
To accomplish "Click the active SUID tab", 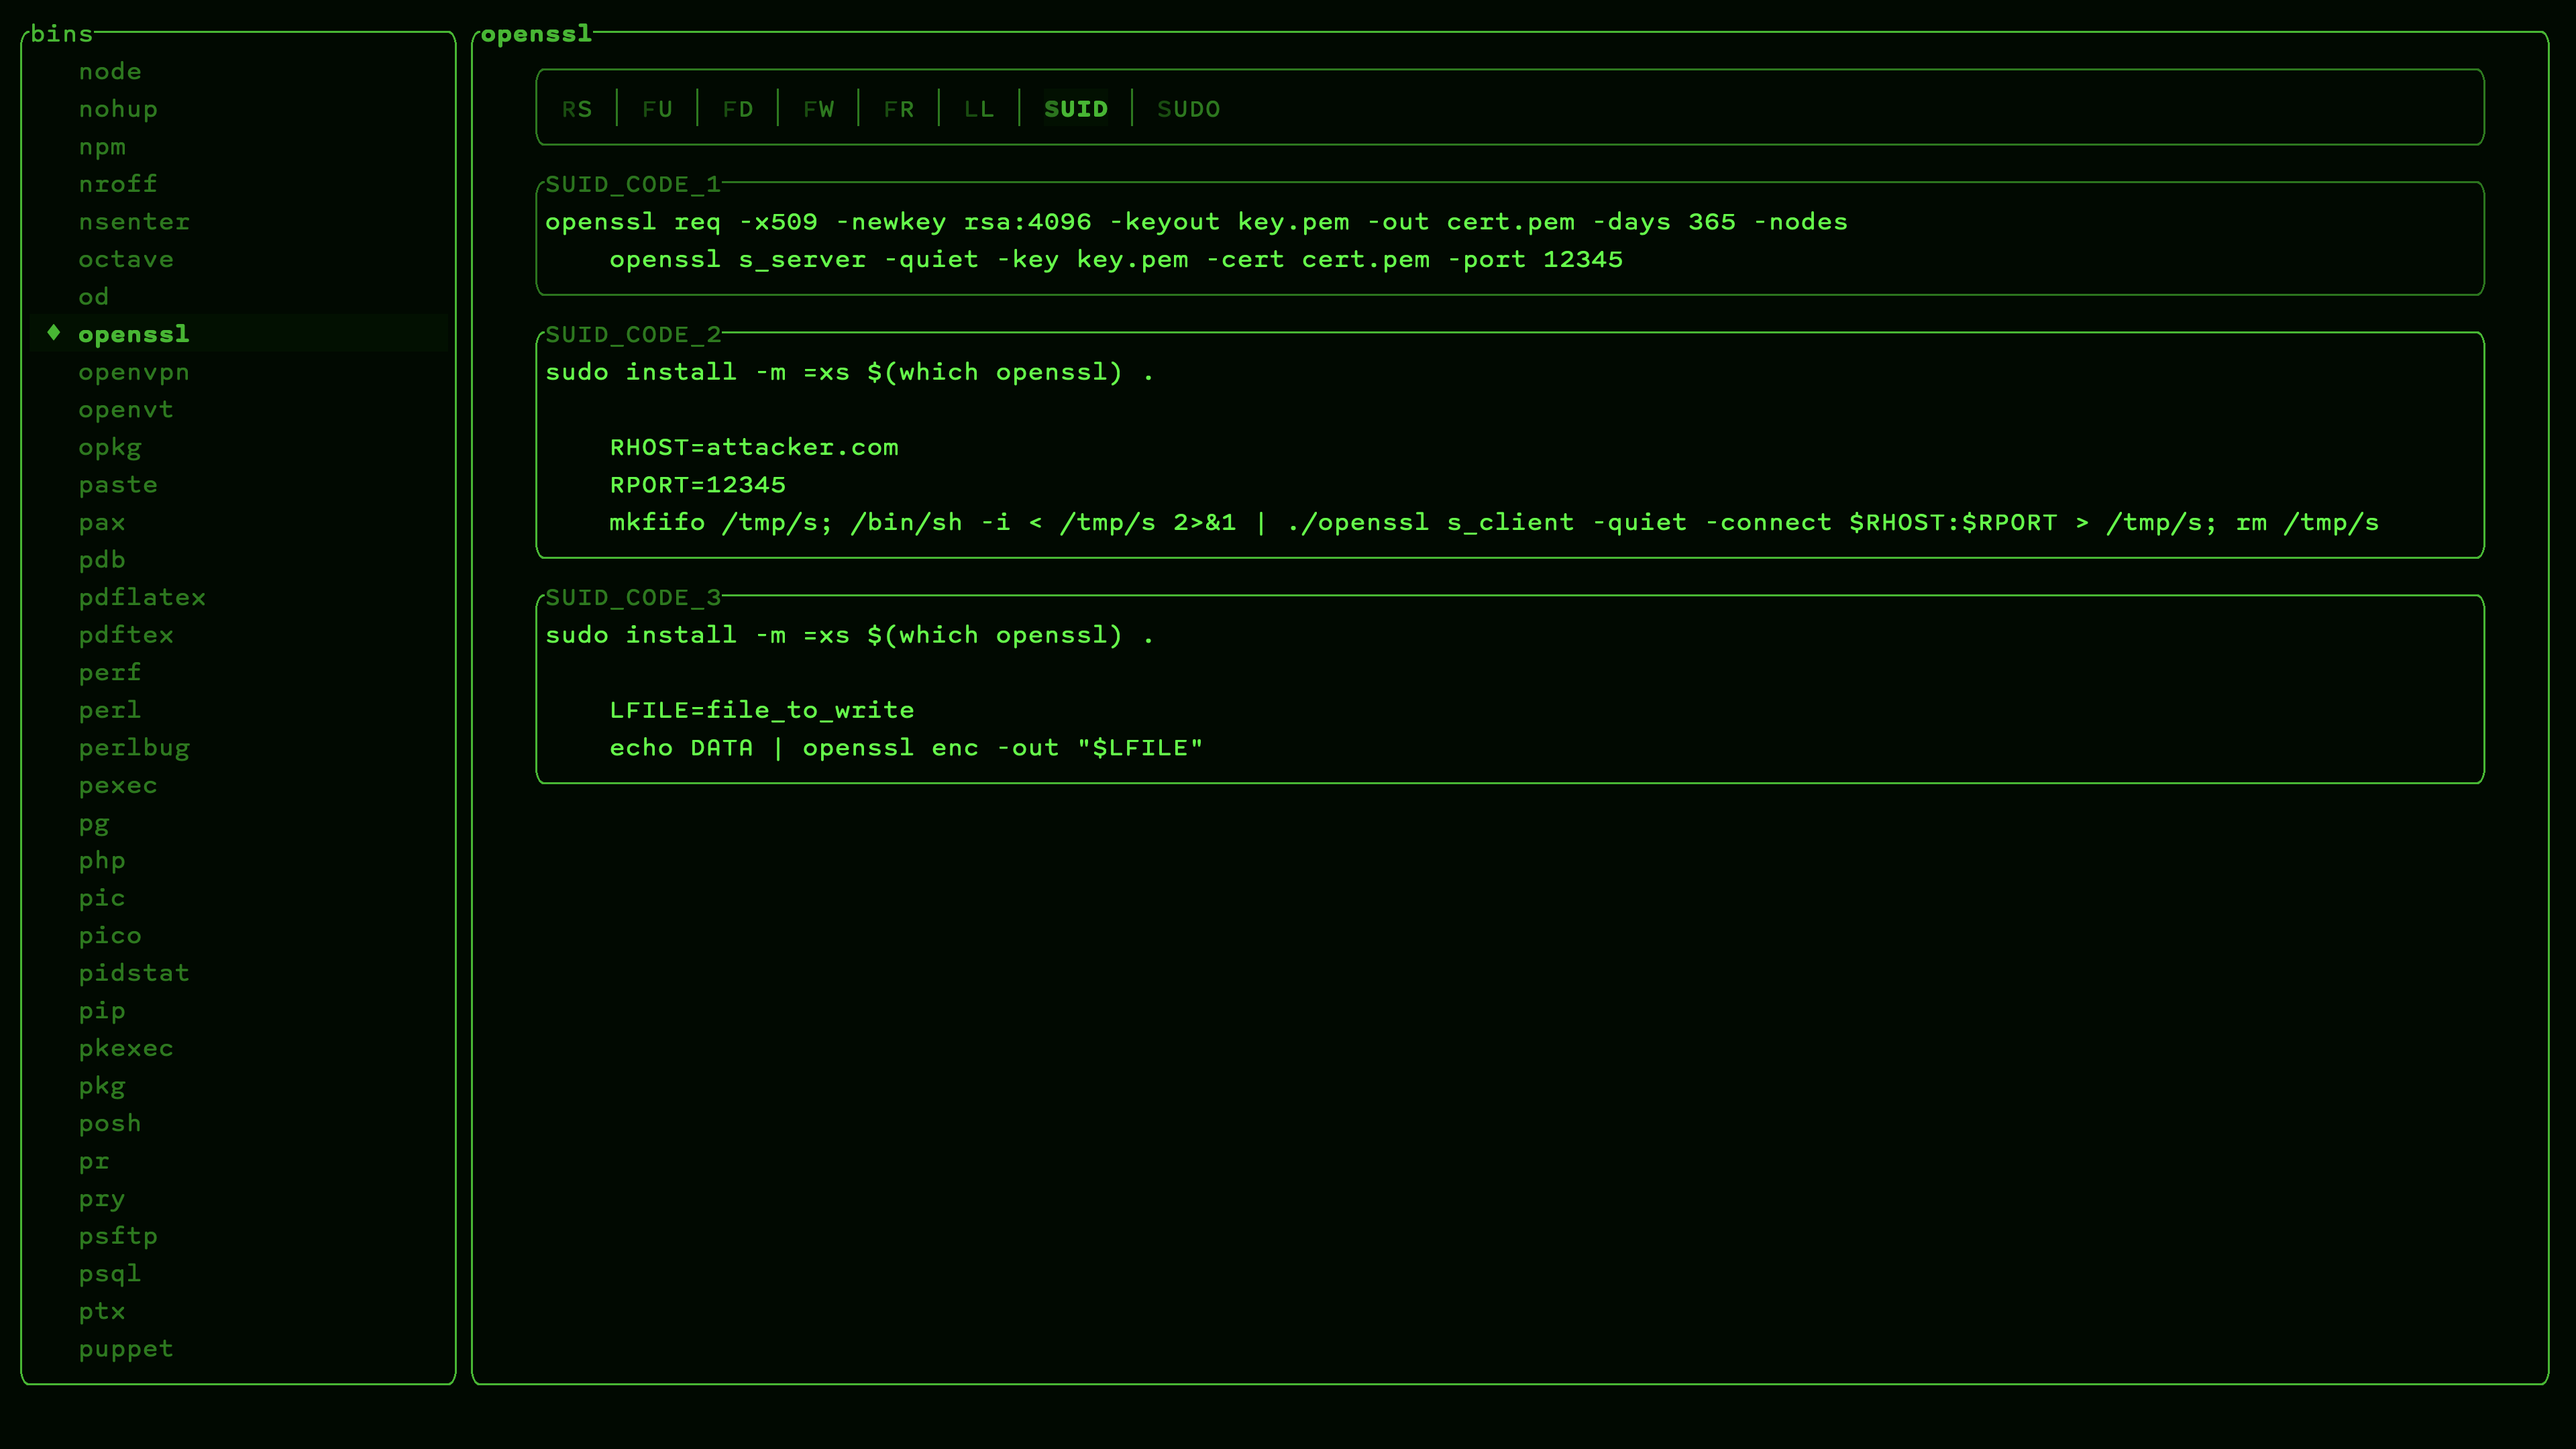I will coord(1075,109).
